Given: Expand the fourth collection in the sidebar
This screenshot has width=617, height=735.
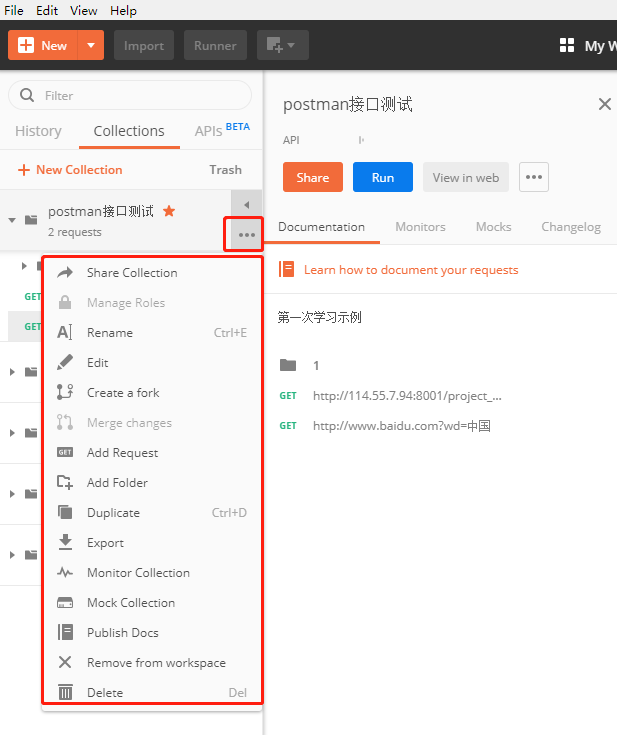Looking at the screenshot, I should [12, 494].
